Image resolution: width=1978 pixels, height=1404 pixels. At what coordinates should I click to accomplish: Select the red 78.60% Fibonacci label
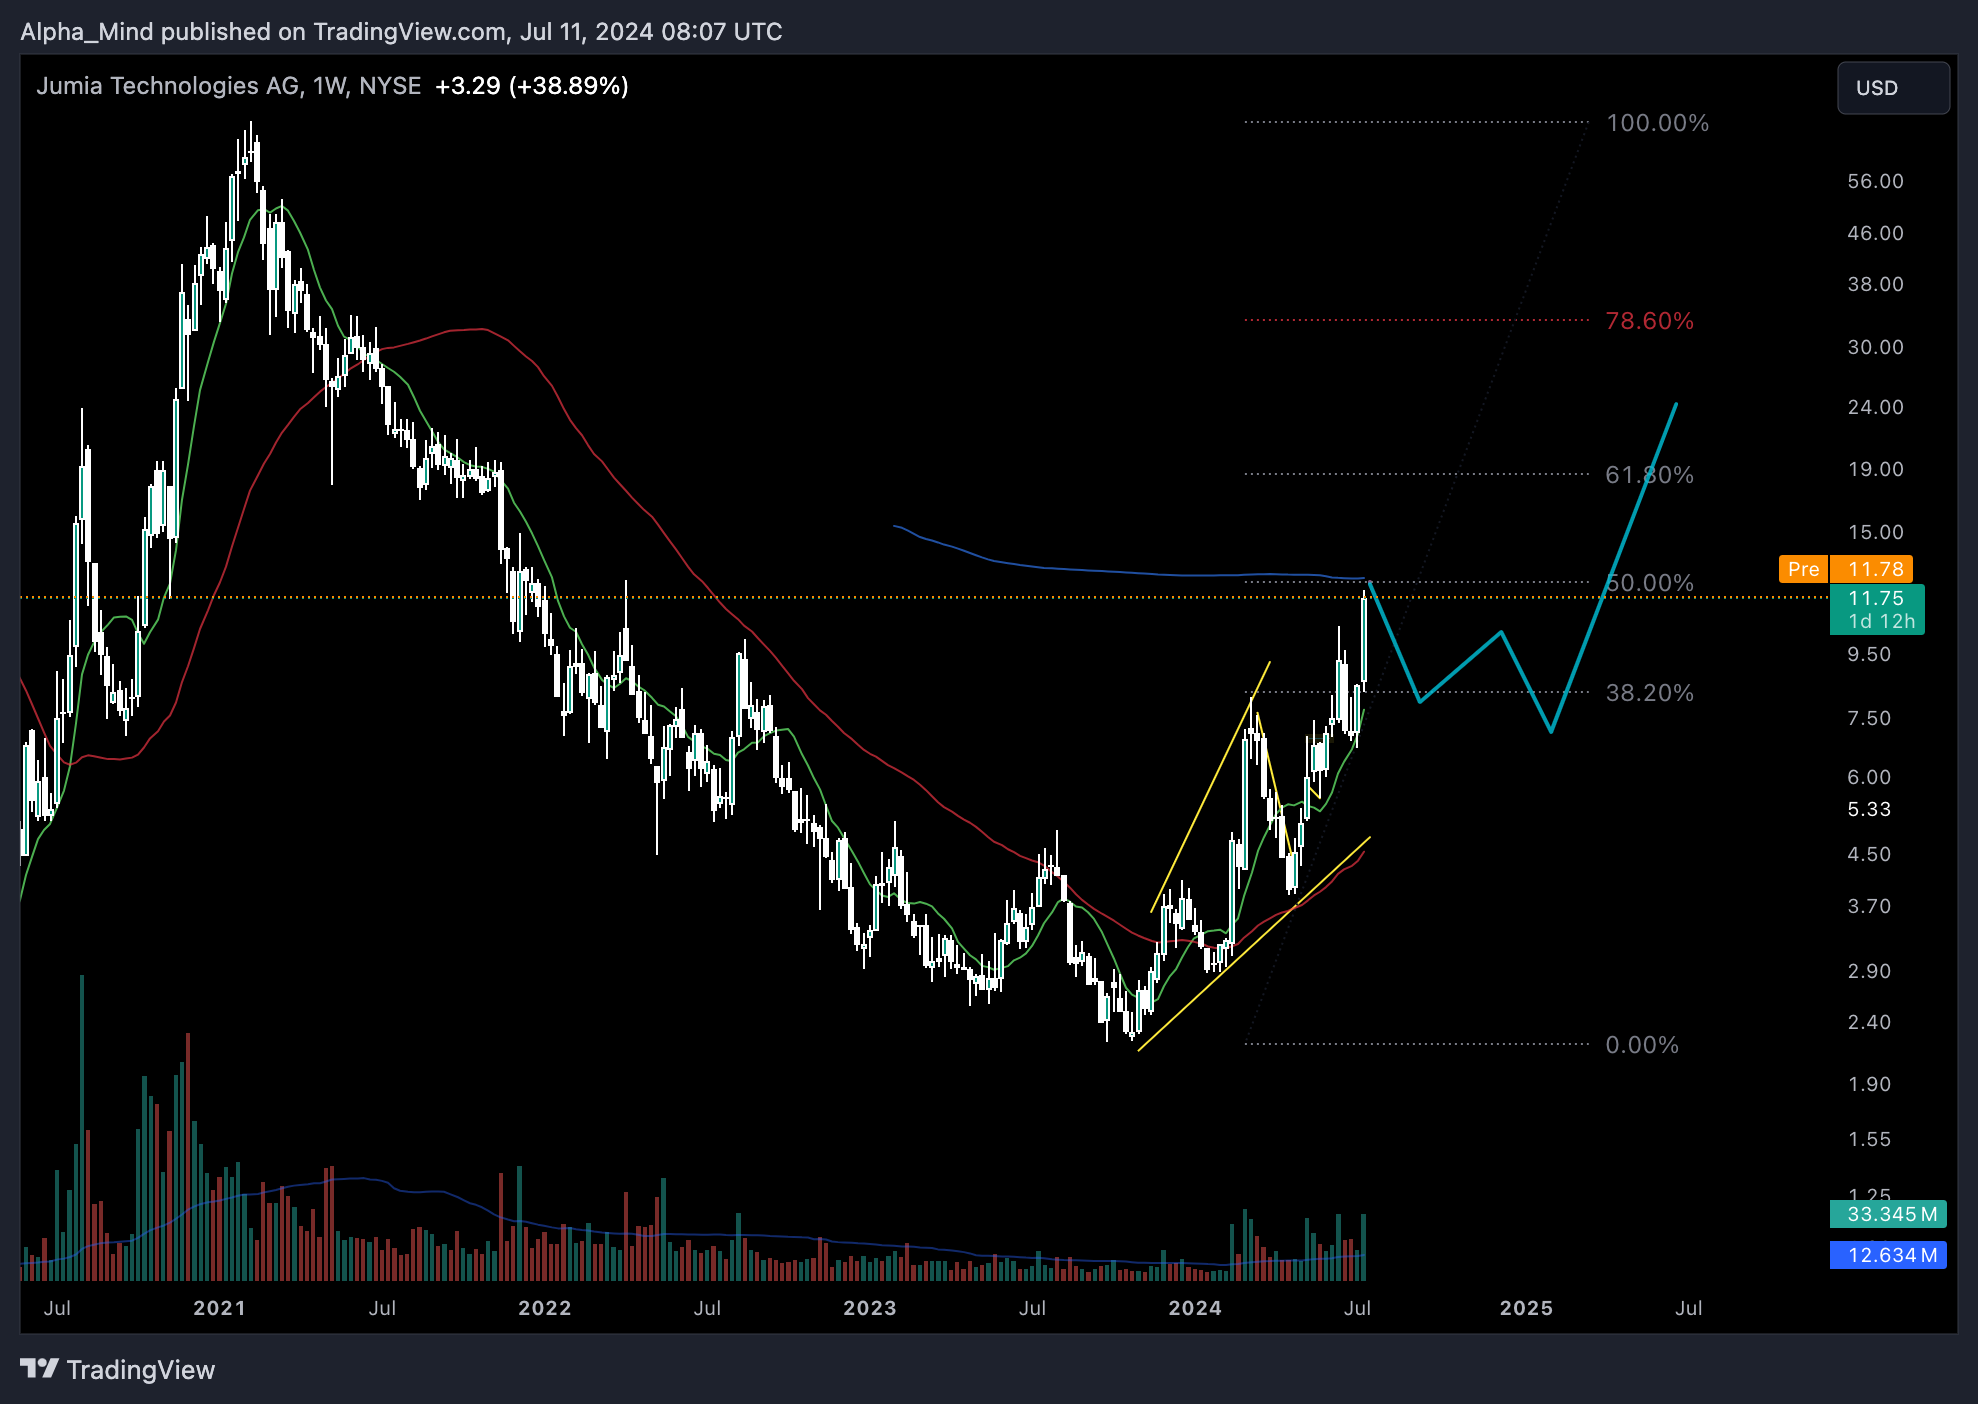click(1649, 321)
